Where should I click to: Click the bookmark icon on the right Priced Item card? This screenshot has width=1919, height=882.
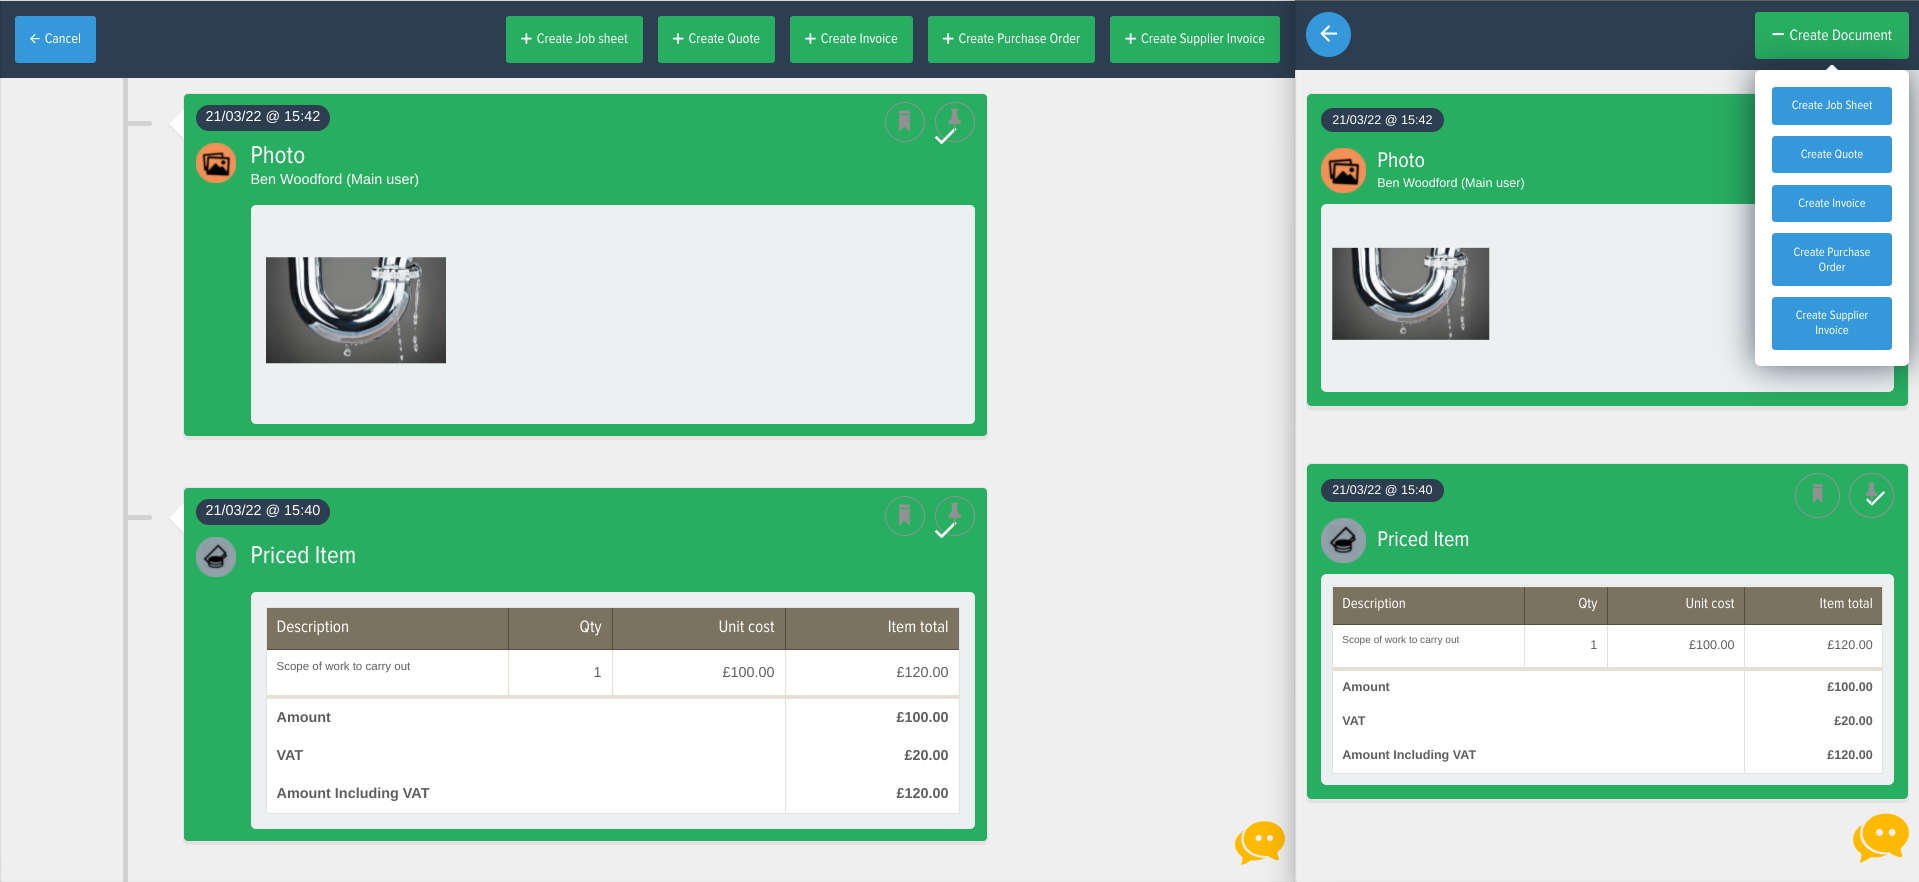(1817, 494)
